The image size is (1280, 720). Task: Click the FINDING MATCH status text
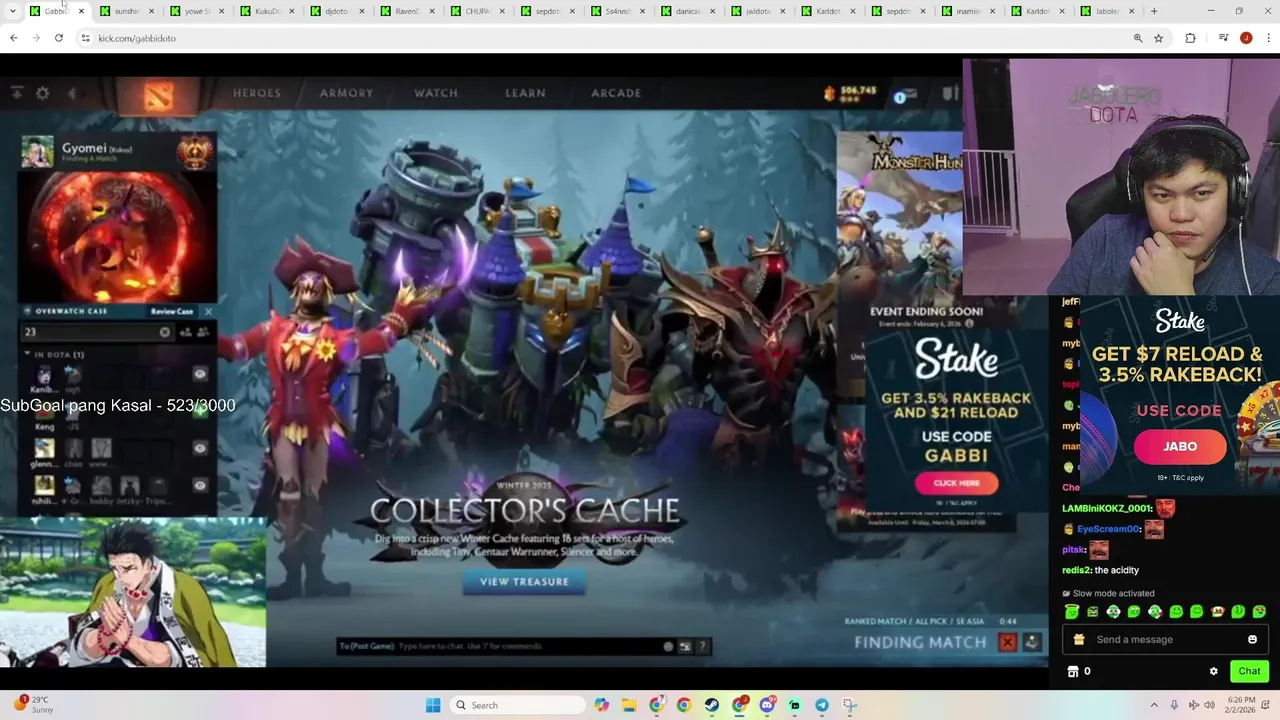(x=920, y=643)
